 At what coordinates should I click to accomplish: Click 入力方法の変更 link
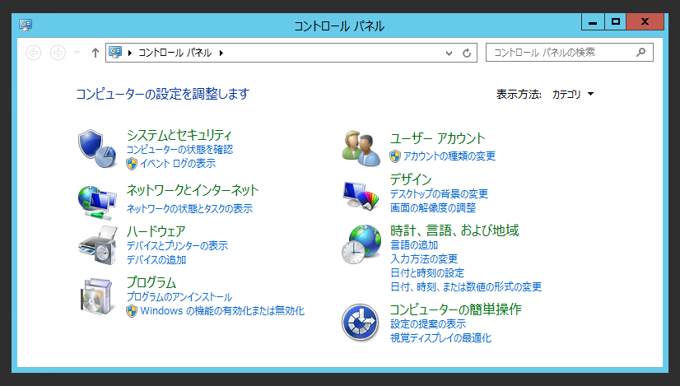pos(424,259)
